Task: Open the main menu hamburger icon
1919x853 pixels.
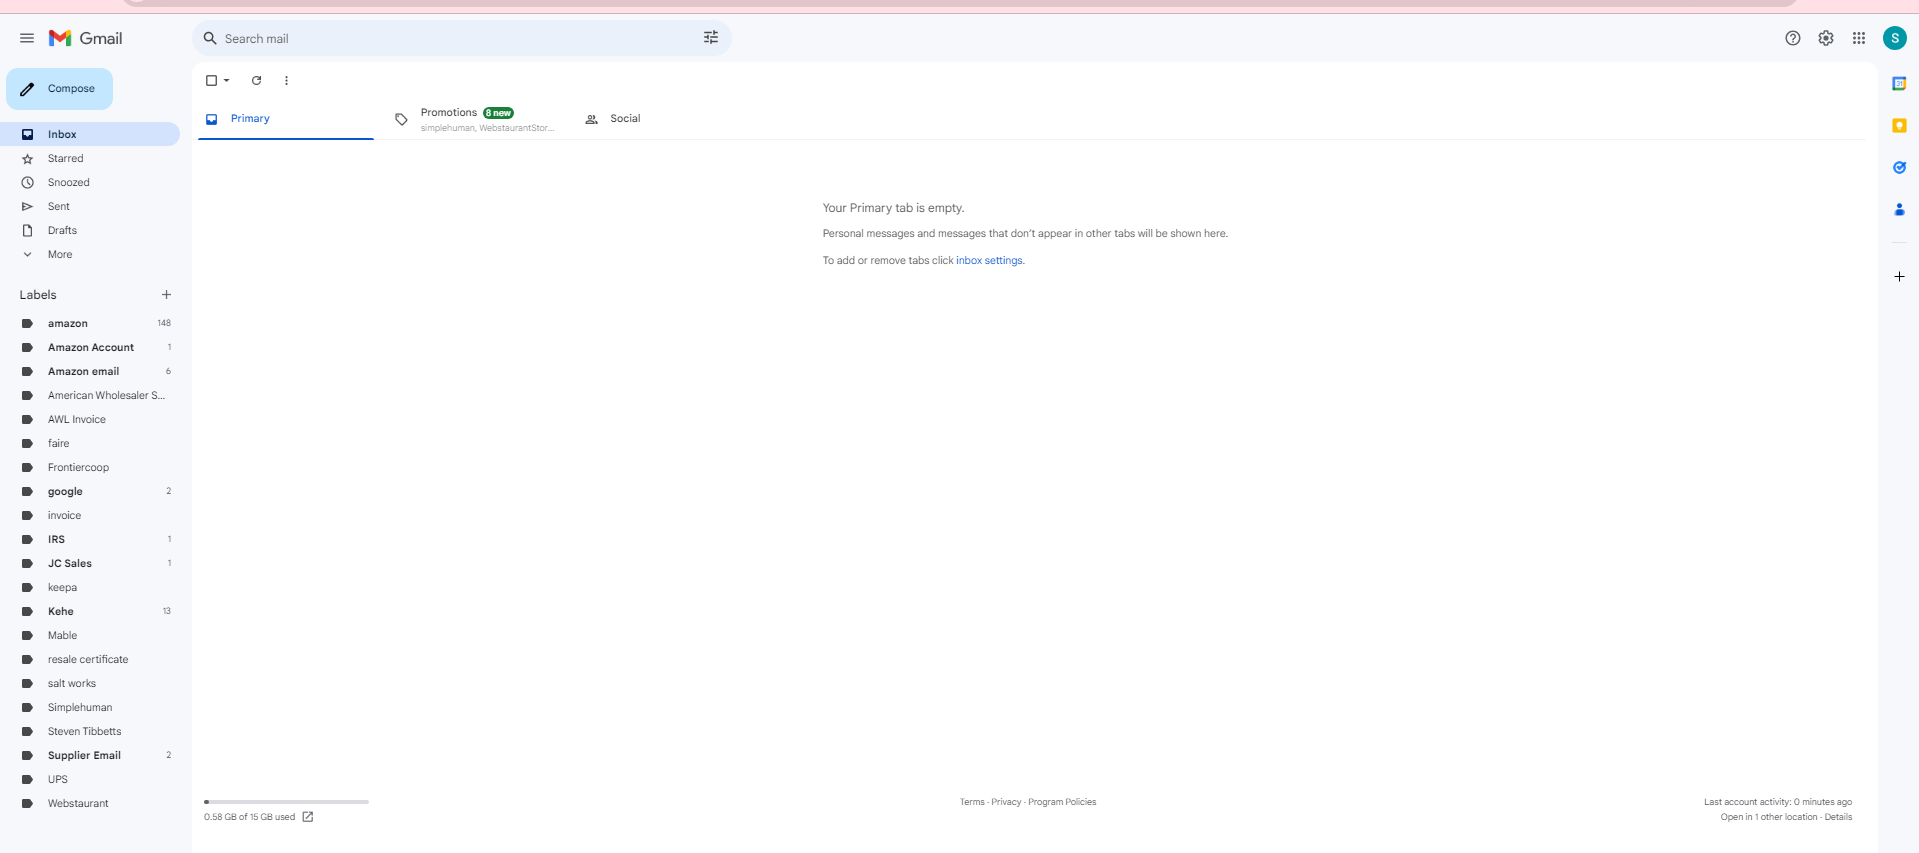Action: click(27, 38)
